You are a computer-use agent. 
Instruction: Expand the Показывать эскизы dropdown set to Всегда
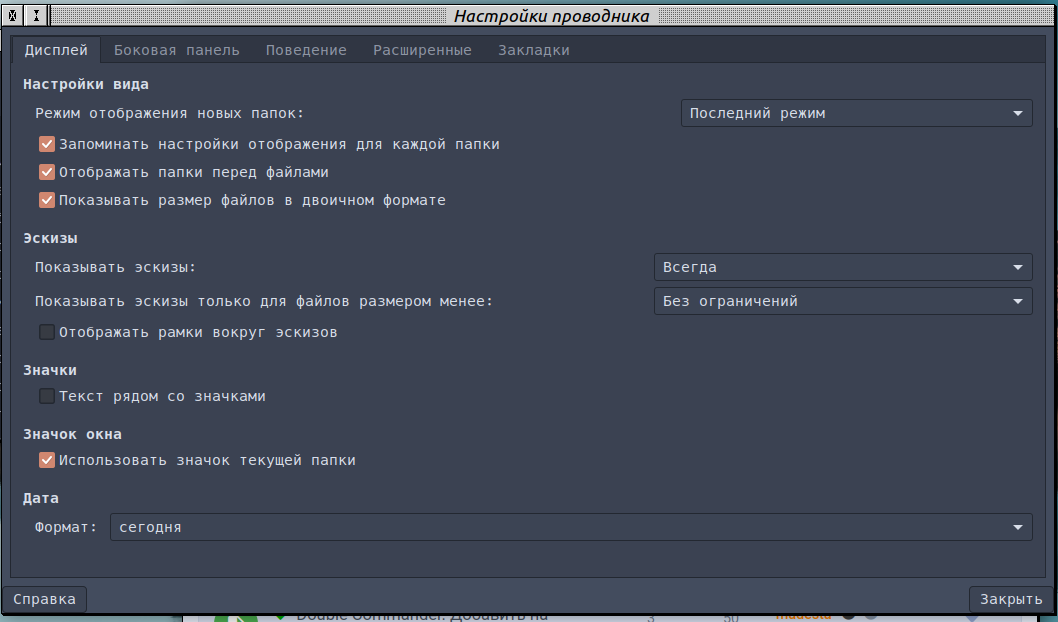click(843, 267)
